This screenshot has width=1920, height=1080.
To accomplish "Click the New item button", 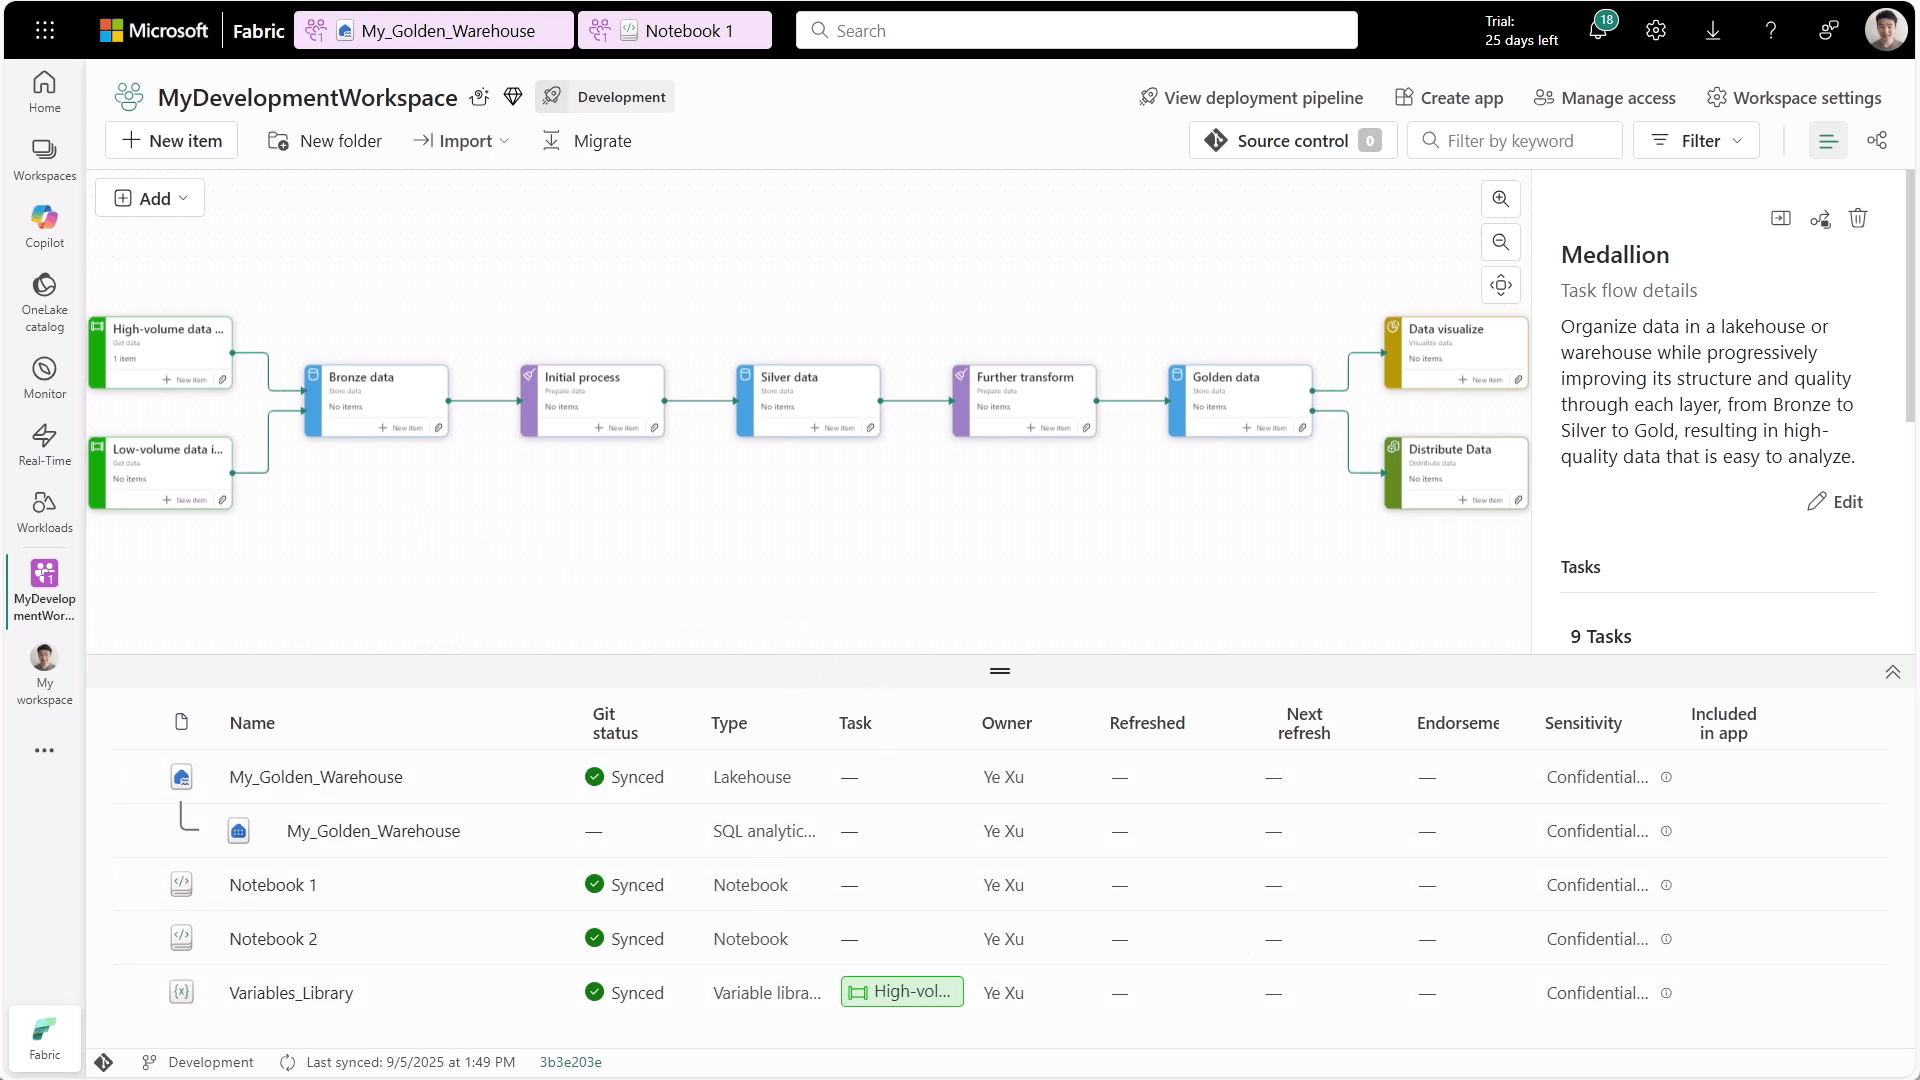I will (x=171, y=141).
